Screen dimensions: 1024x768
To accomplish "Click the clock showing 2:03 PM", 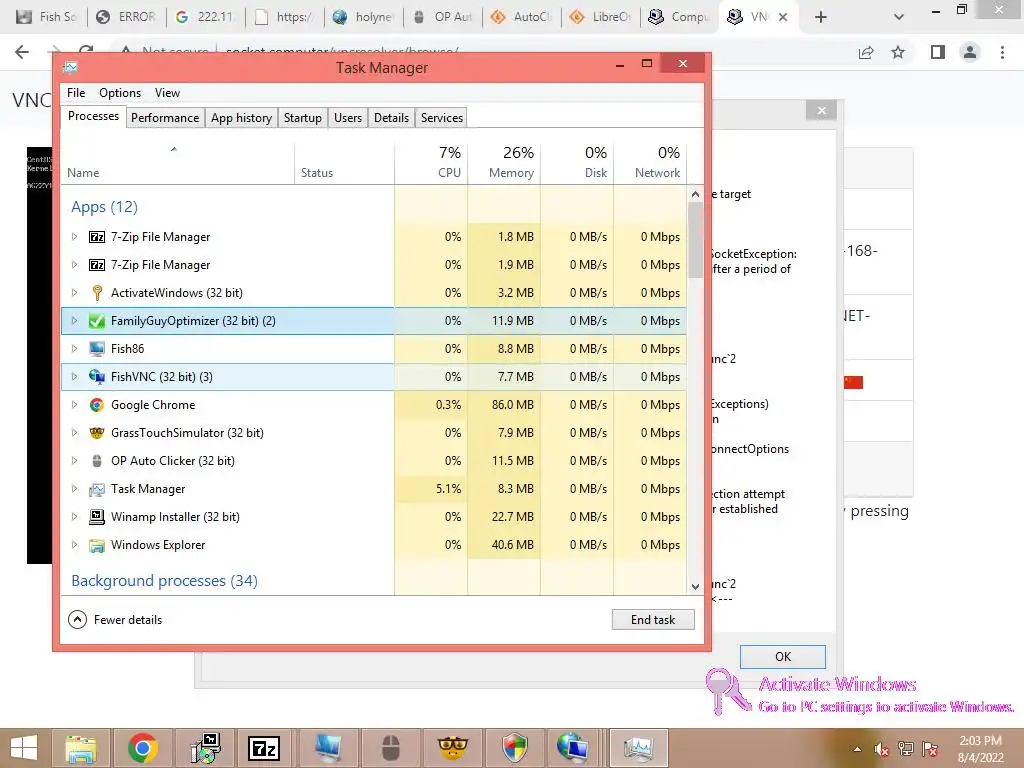I will point(980,741).
